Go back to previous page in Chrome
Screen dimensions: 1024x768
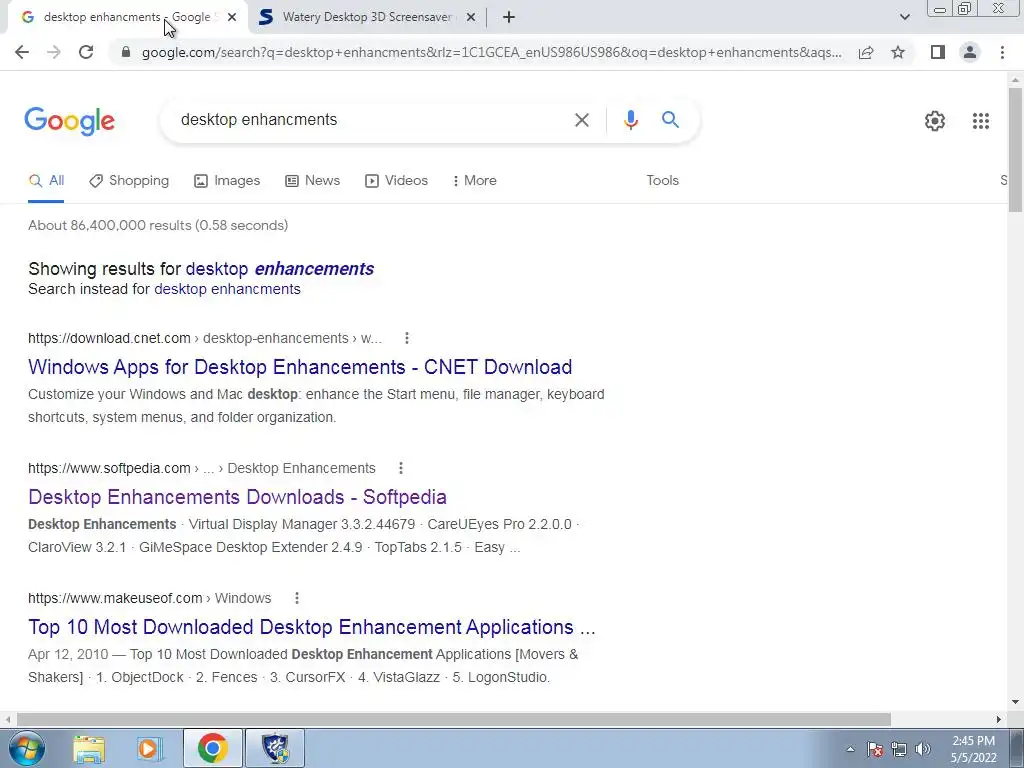point(22,52)
